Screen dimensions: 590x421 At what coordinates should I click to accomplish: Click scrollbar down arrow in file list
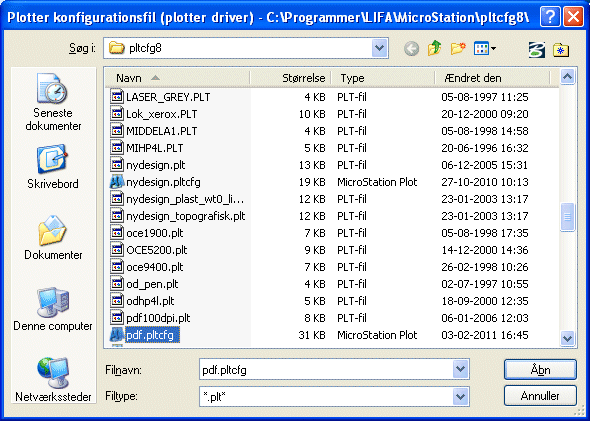pos(567,338)
